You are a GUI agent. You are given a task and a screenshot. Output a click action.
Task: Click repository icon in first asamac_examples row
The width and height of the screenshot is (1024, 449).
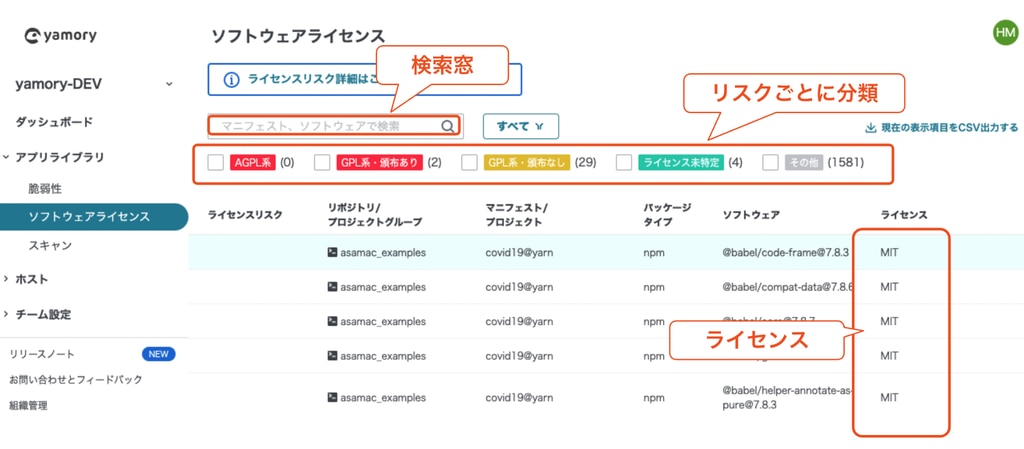[x=332, y=253]
